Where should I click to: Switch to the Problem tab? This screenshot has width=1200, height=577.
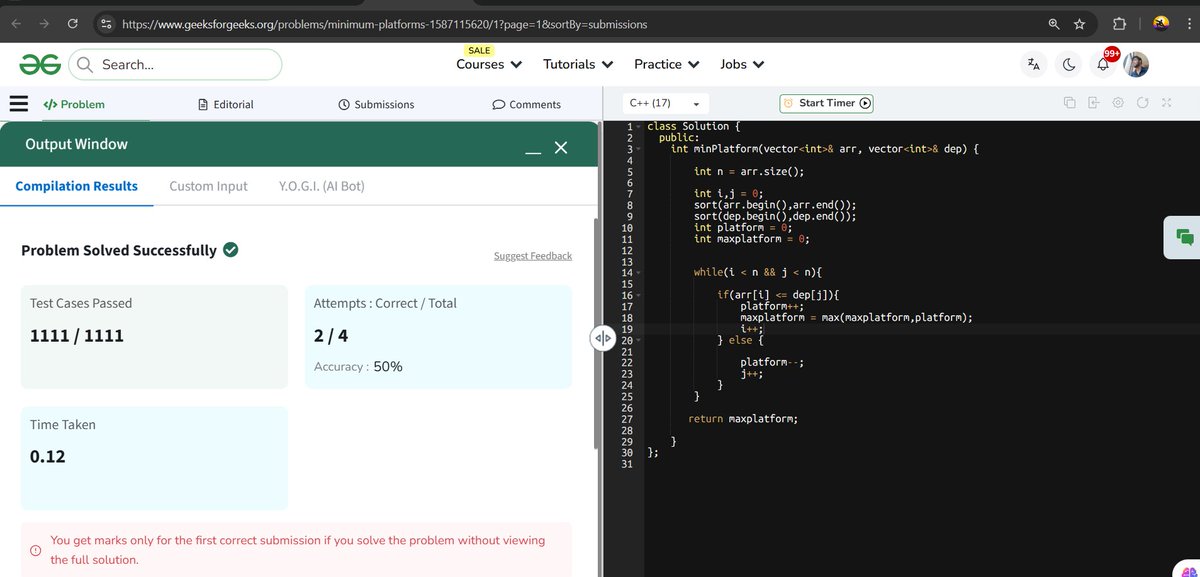[x=75, y=104]
